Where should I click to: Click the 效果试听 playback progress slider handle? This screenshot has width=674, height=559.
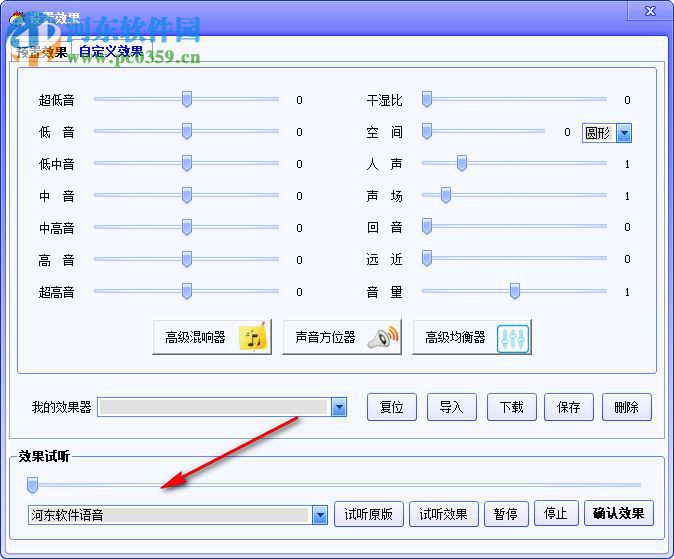(32, 485)
